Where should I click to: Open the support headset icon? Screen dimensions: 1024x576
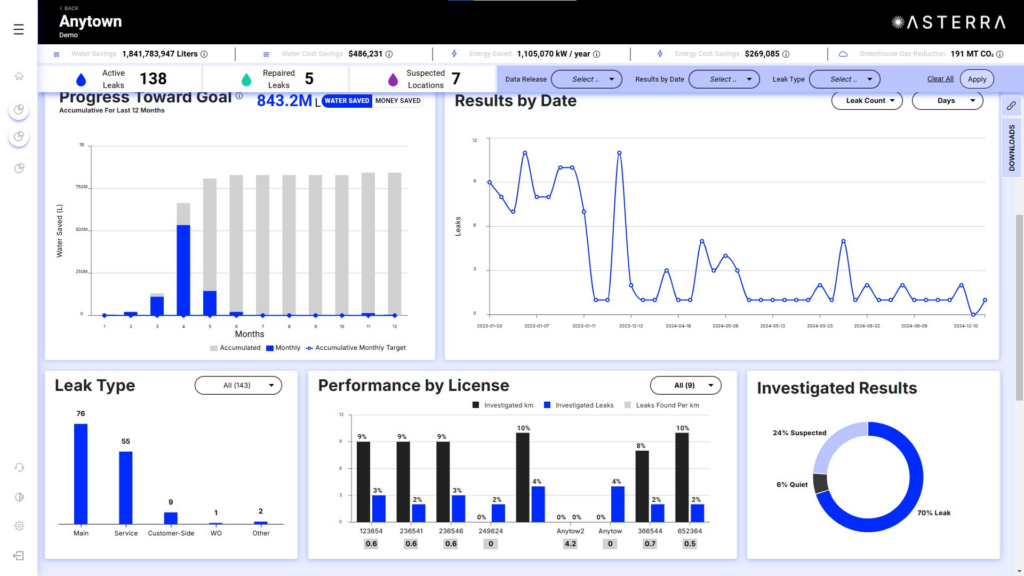click(19, 467)
